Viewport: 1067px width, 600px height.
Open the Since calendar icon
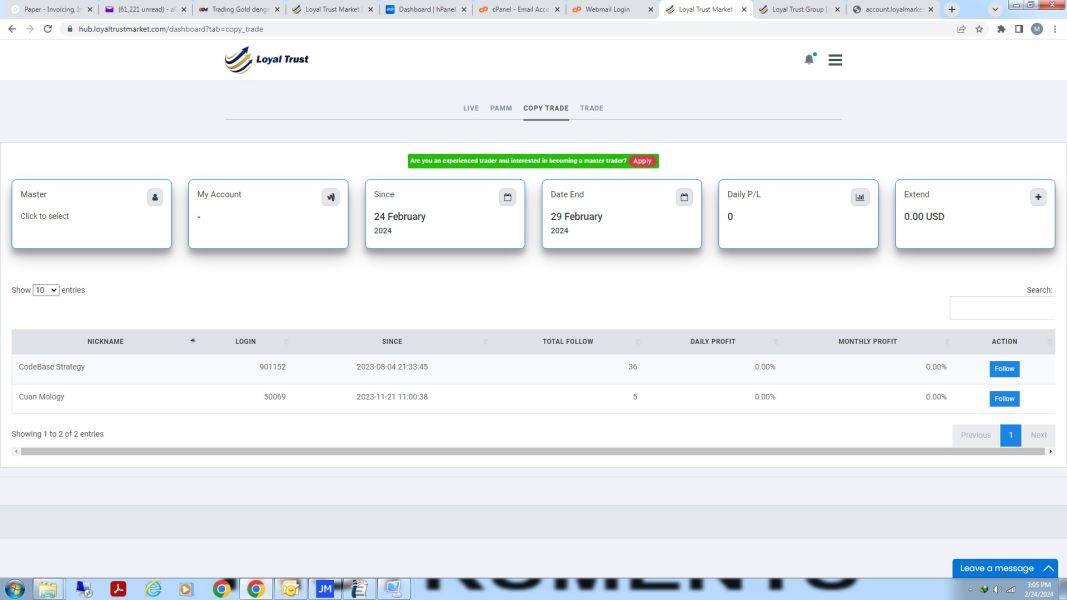(x=508, y=197)
